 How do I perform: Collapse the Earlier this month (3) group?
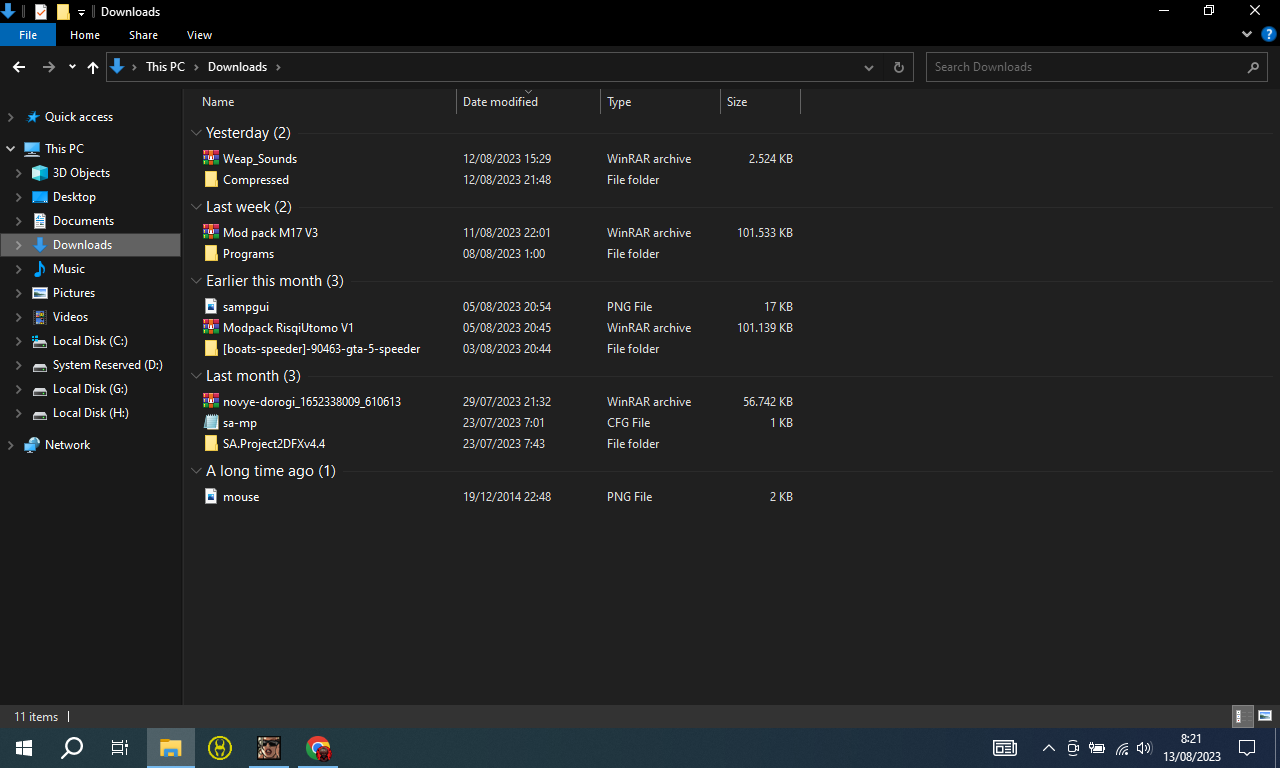[196, 281]
